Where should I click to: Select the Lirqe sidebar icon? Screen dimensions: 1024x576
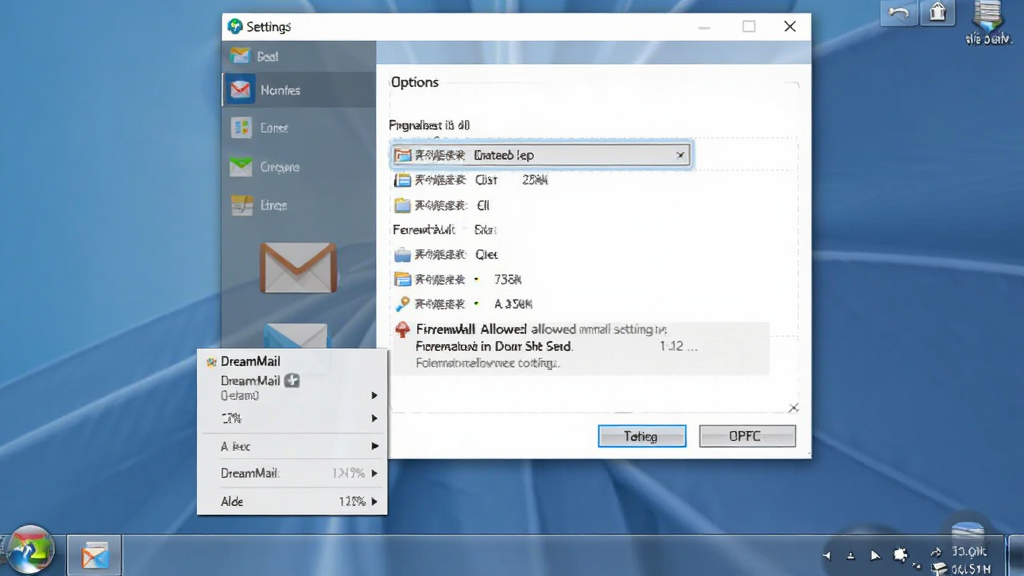242,206
